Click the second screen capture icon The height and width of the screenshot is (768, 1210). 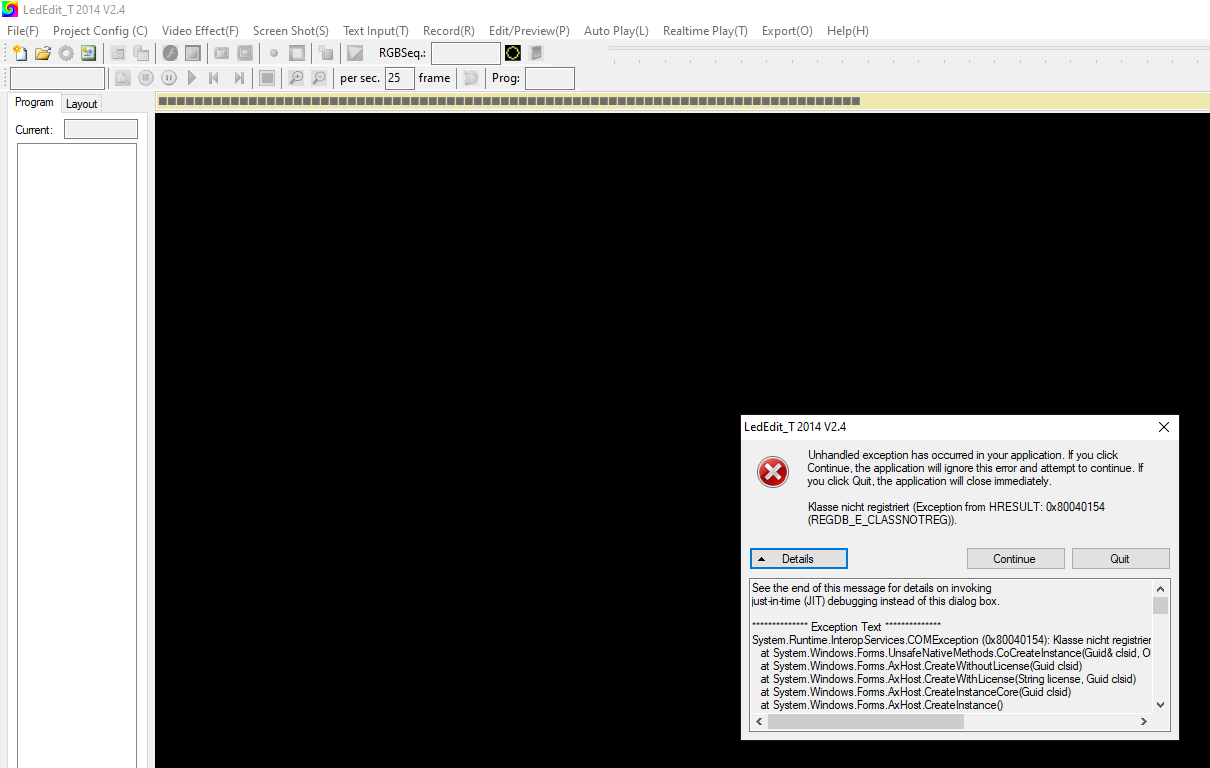(245, 53)
